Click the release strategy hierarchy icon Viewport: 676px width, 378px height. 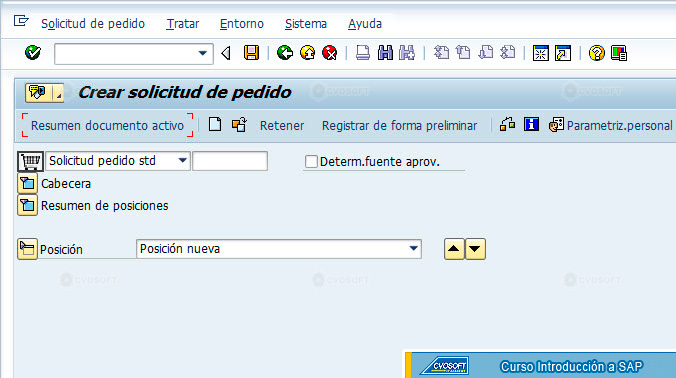(x=507, y=125)
